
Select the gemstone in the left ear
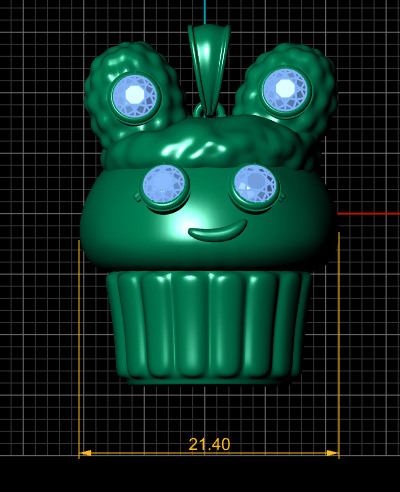[x=134, y=95]
